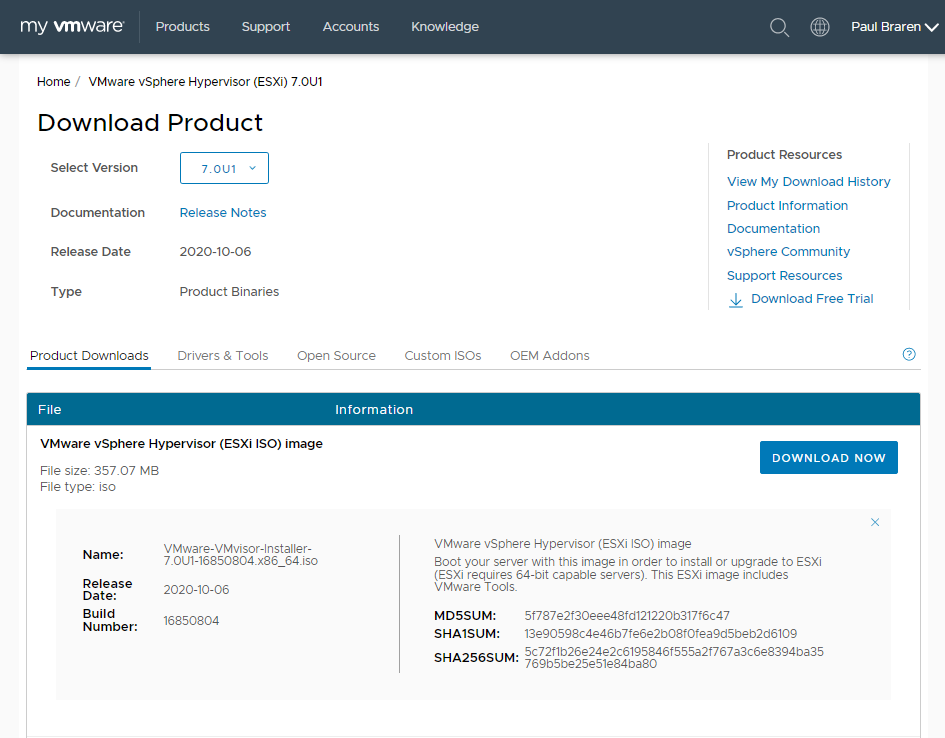Switch to the Open Source tab

(336, 355)
